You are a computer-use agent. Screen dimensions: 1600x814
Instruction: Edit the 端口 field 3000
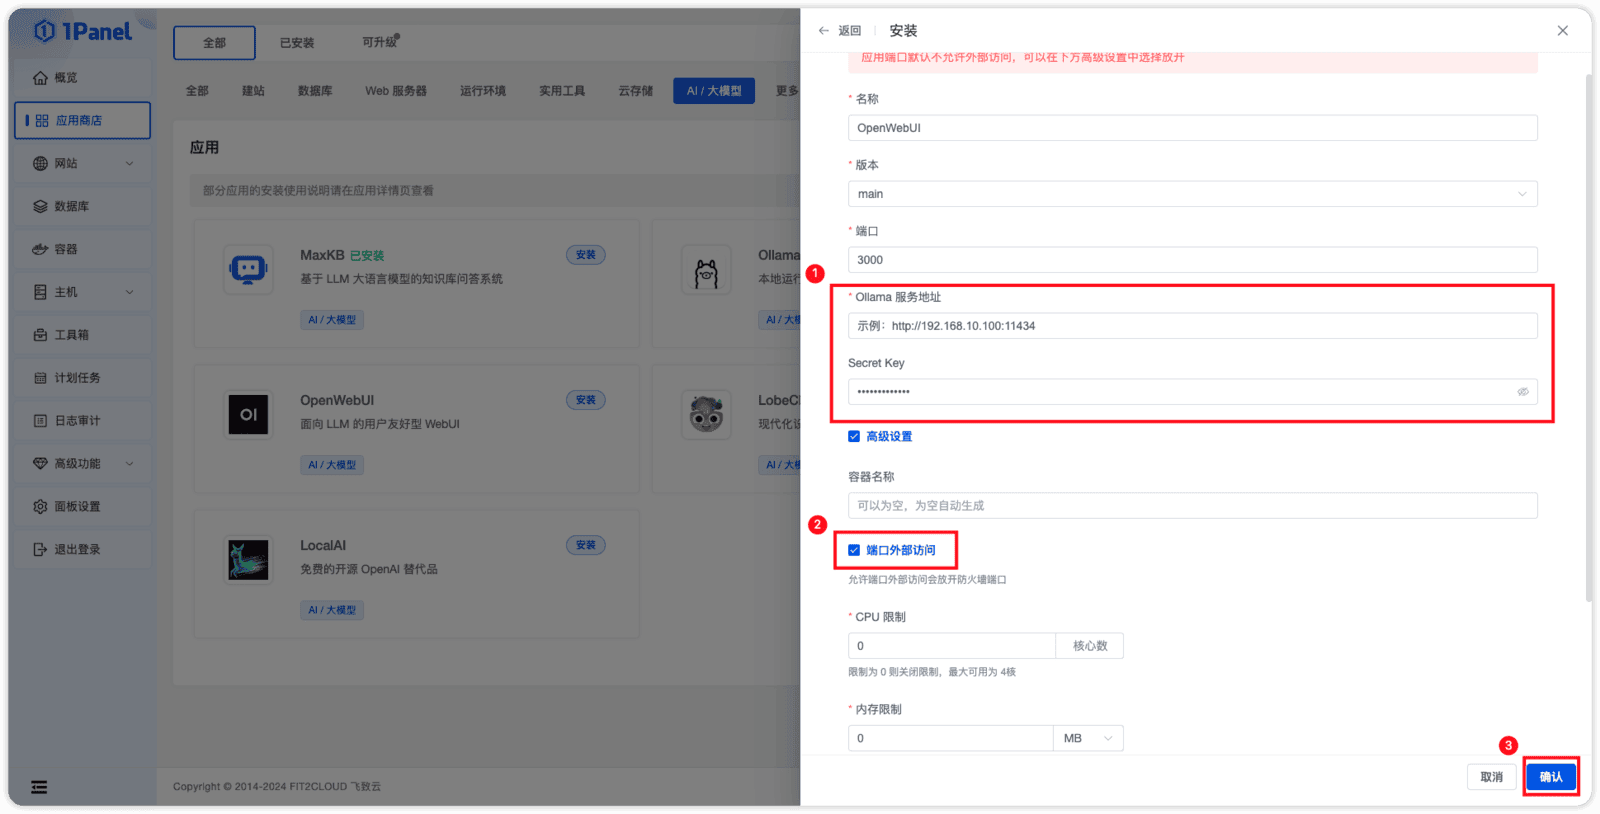1192,260
